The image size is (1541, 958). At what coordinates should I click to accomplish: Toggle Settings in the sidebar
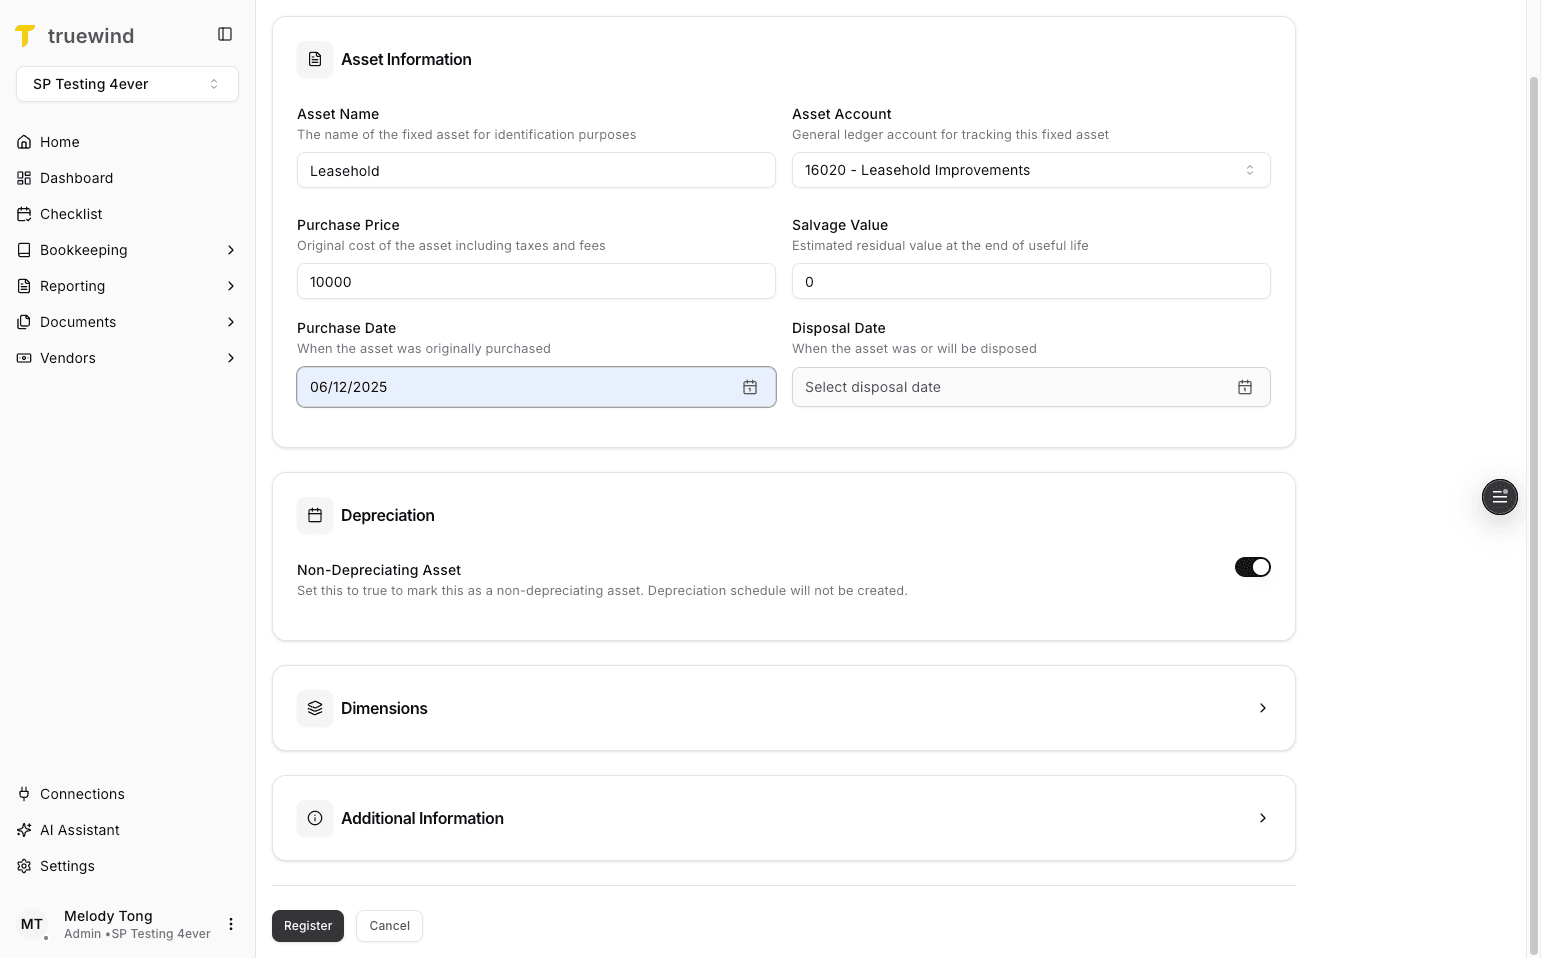pyautogui.click(x=67, y=865)
